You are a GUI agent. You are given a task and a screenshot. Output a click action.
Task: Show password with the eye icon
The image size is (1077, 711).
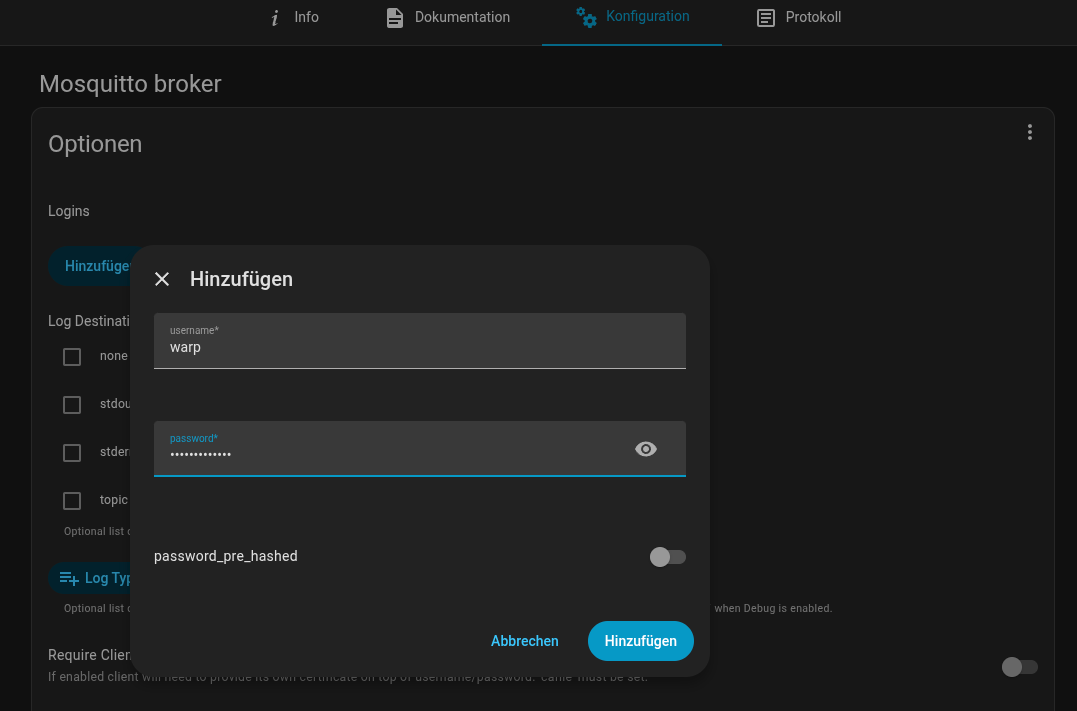[x=646, y=449]
